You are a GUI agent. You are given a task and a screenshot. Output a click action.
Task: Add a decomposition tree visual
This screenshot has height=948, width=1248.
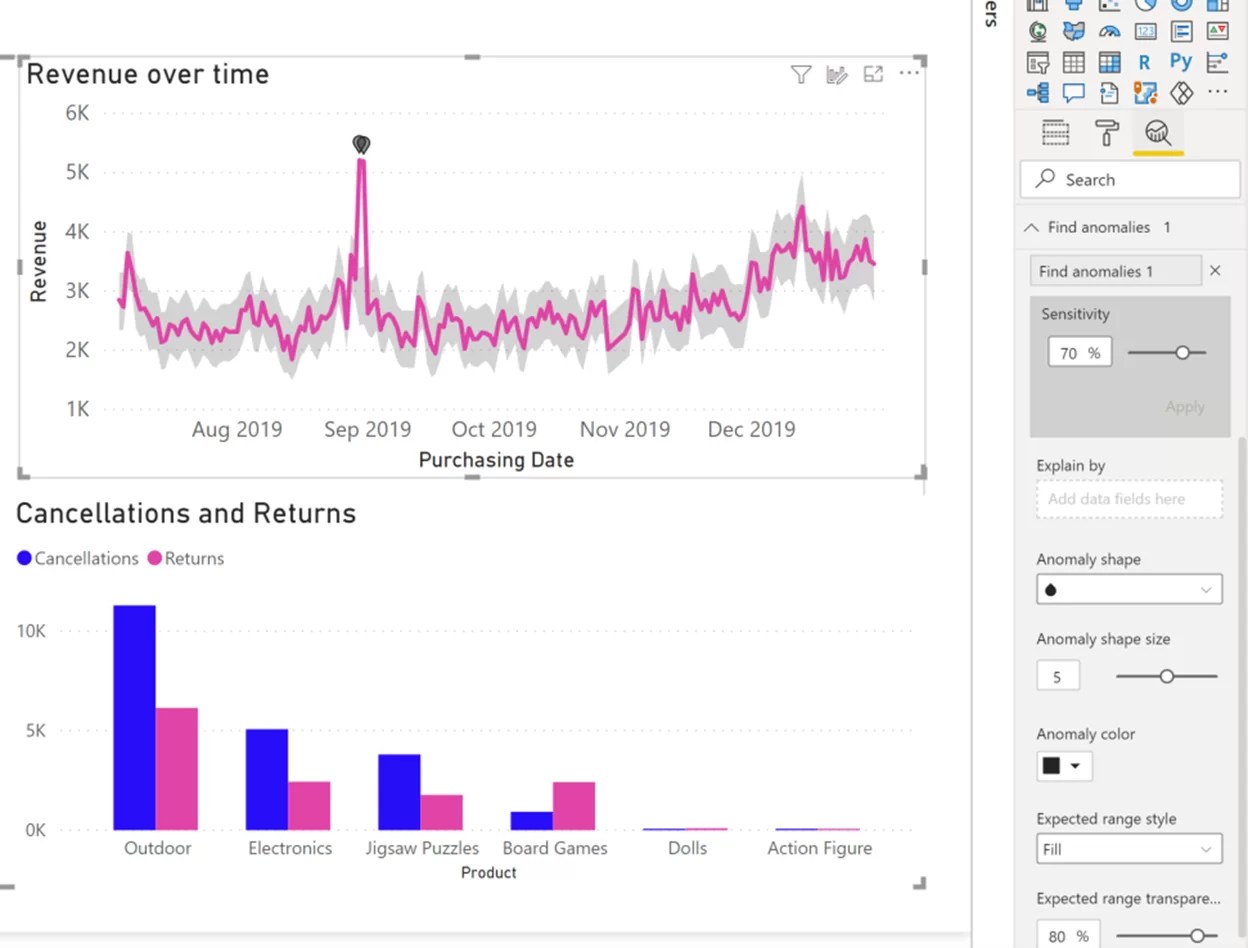point(1038,93)
